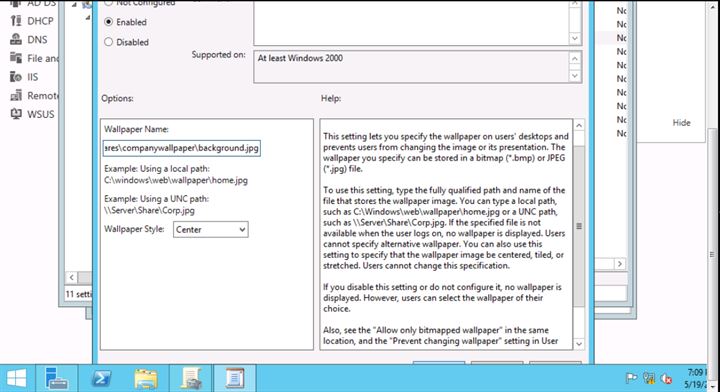Click the Supported on box up arrow
Image resolution: width=720 pixels, height=392 pixels.
(575, 58)
